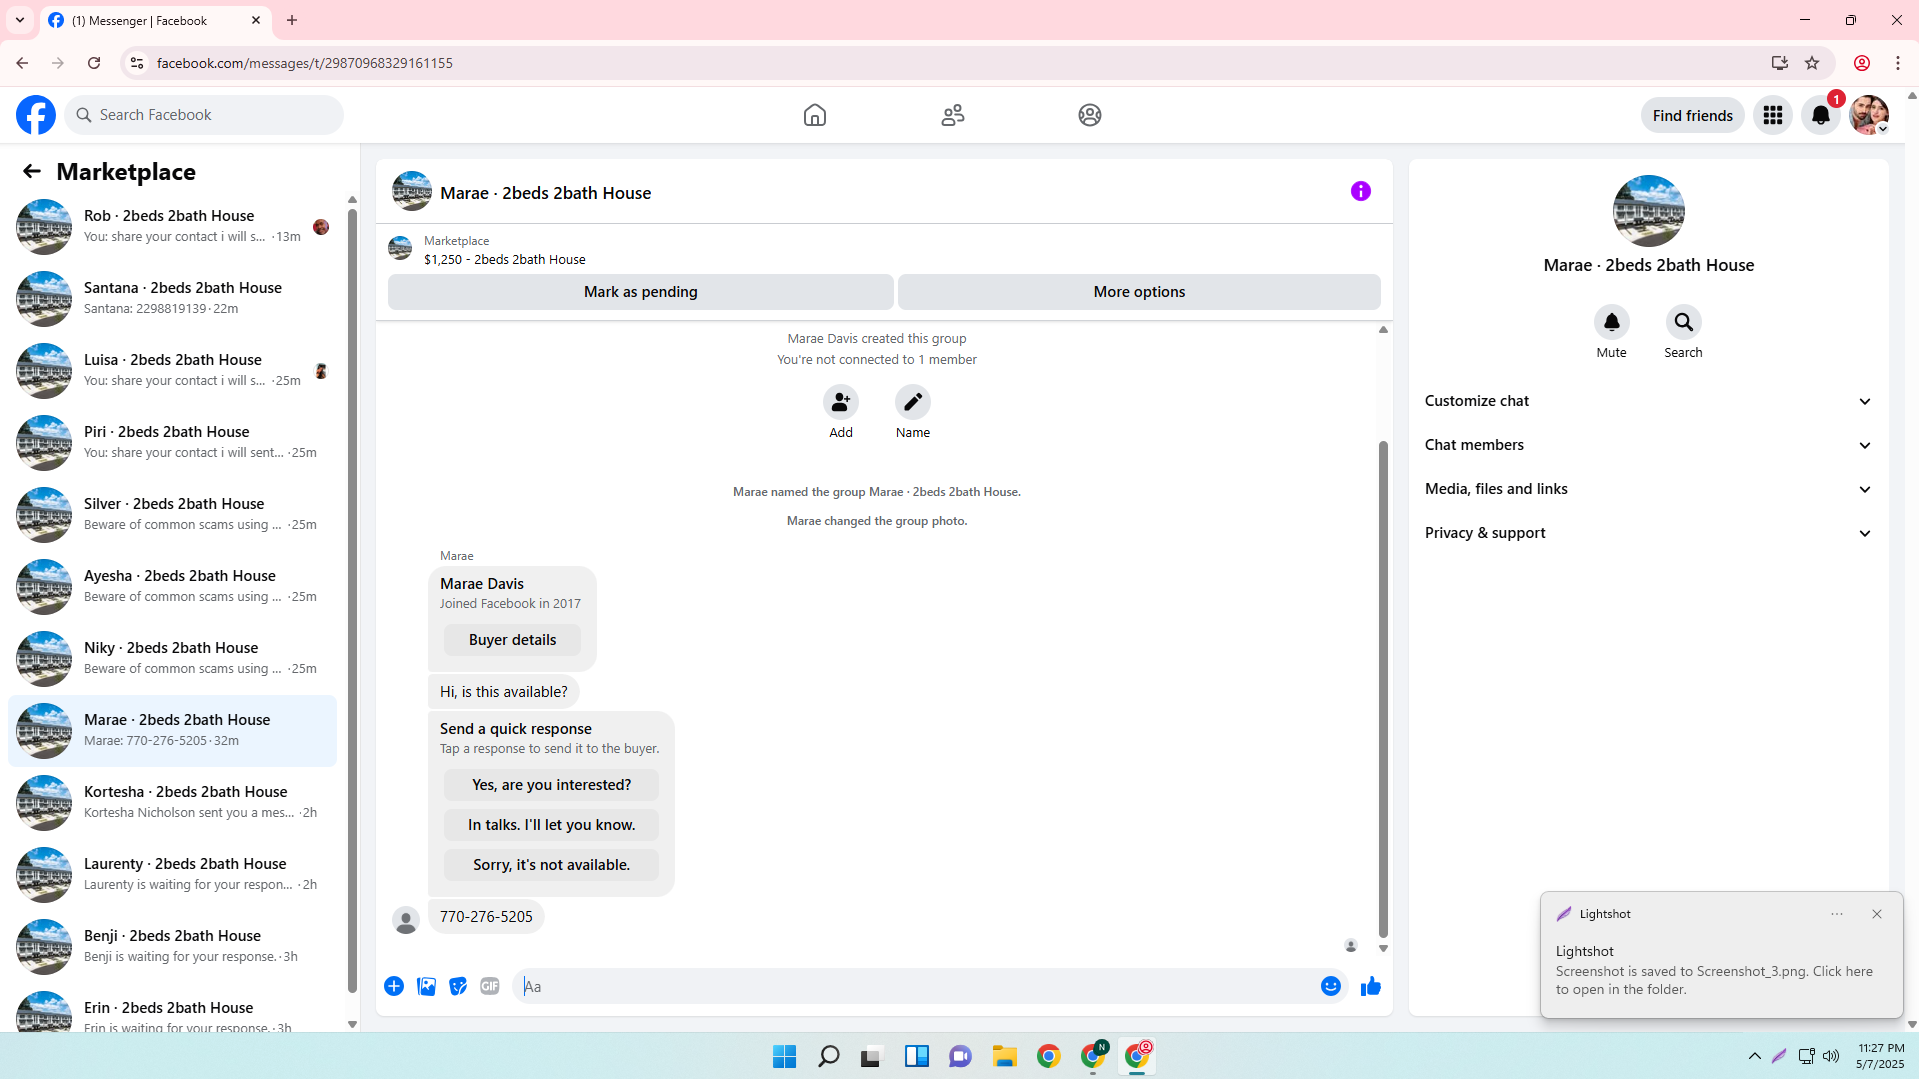Screen dimensions: 1919x1079
Task: Open the Friends icon in the top navigation
Action: (953, 115)
